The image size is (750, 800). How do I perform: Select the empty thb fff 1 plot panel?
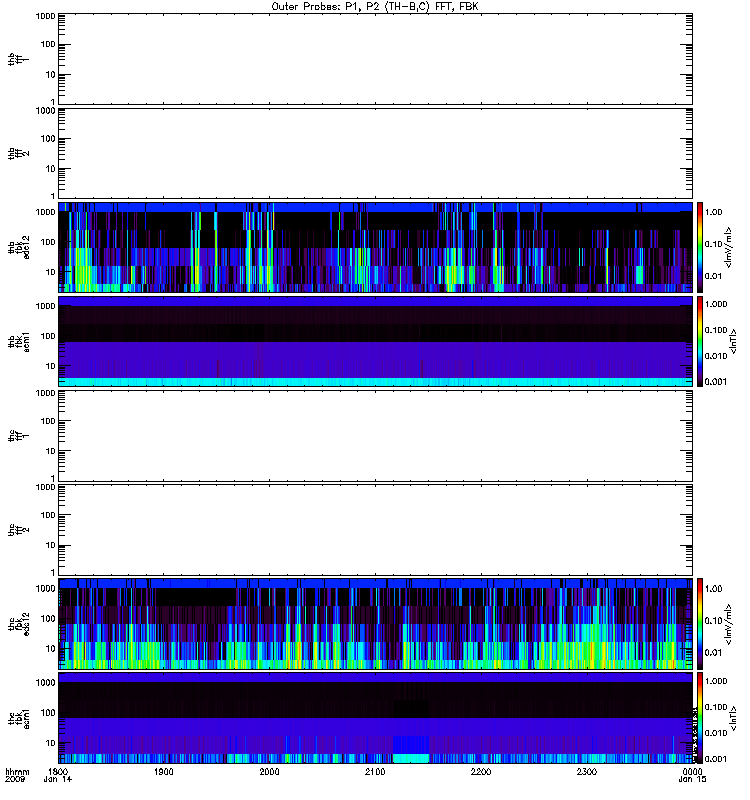point(376,59)
